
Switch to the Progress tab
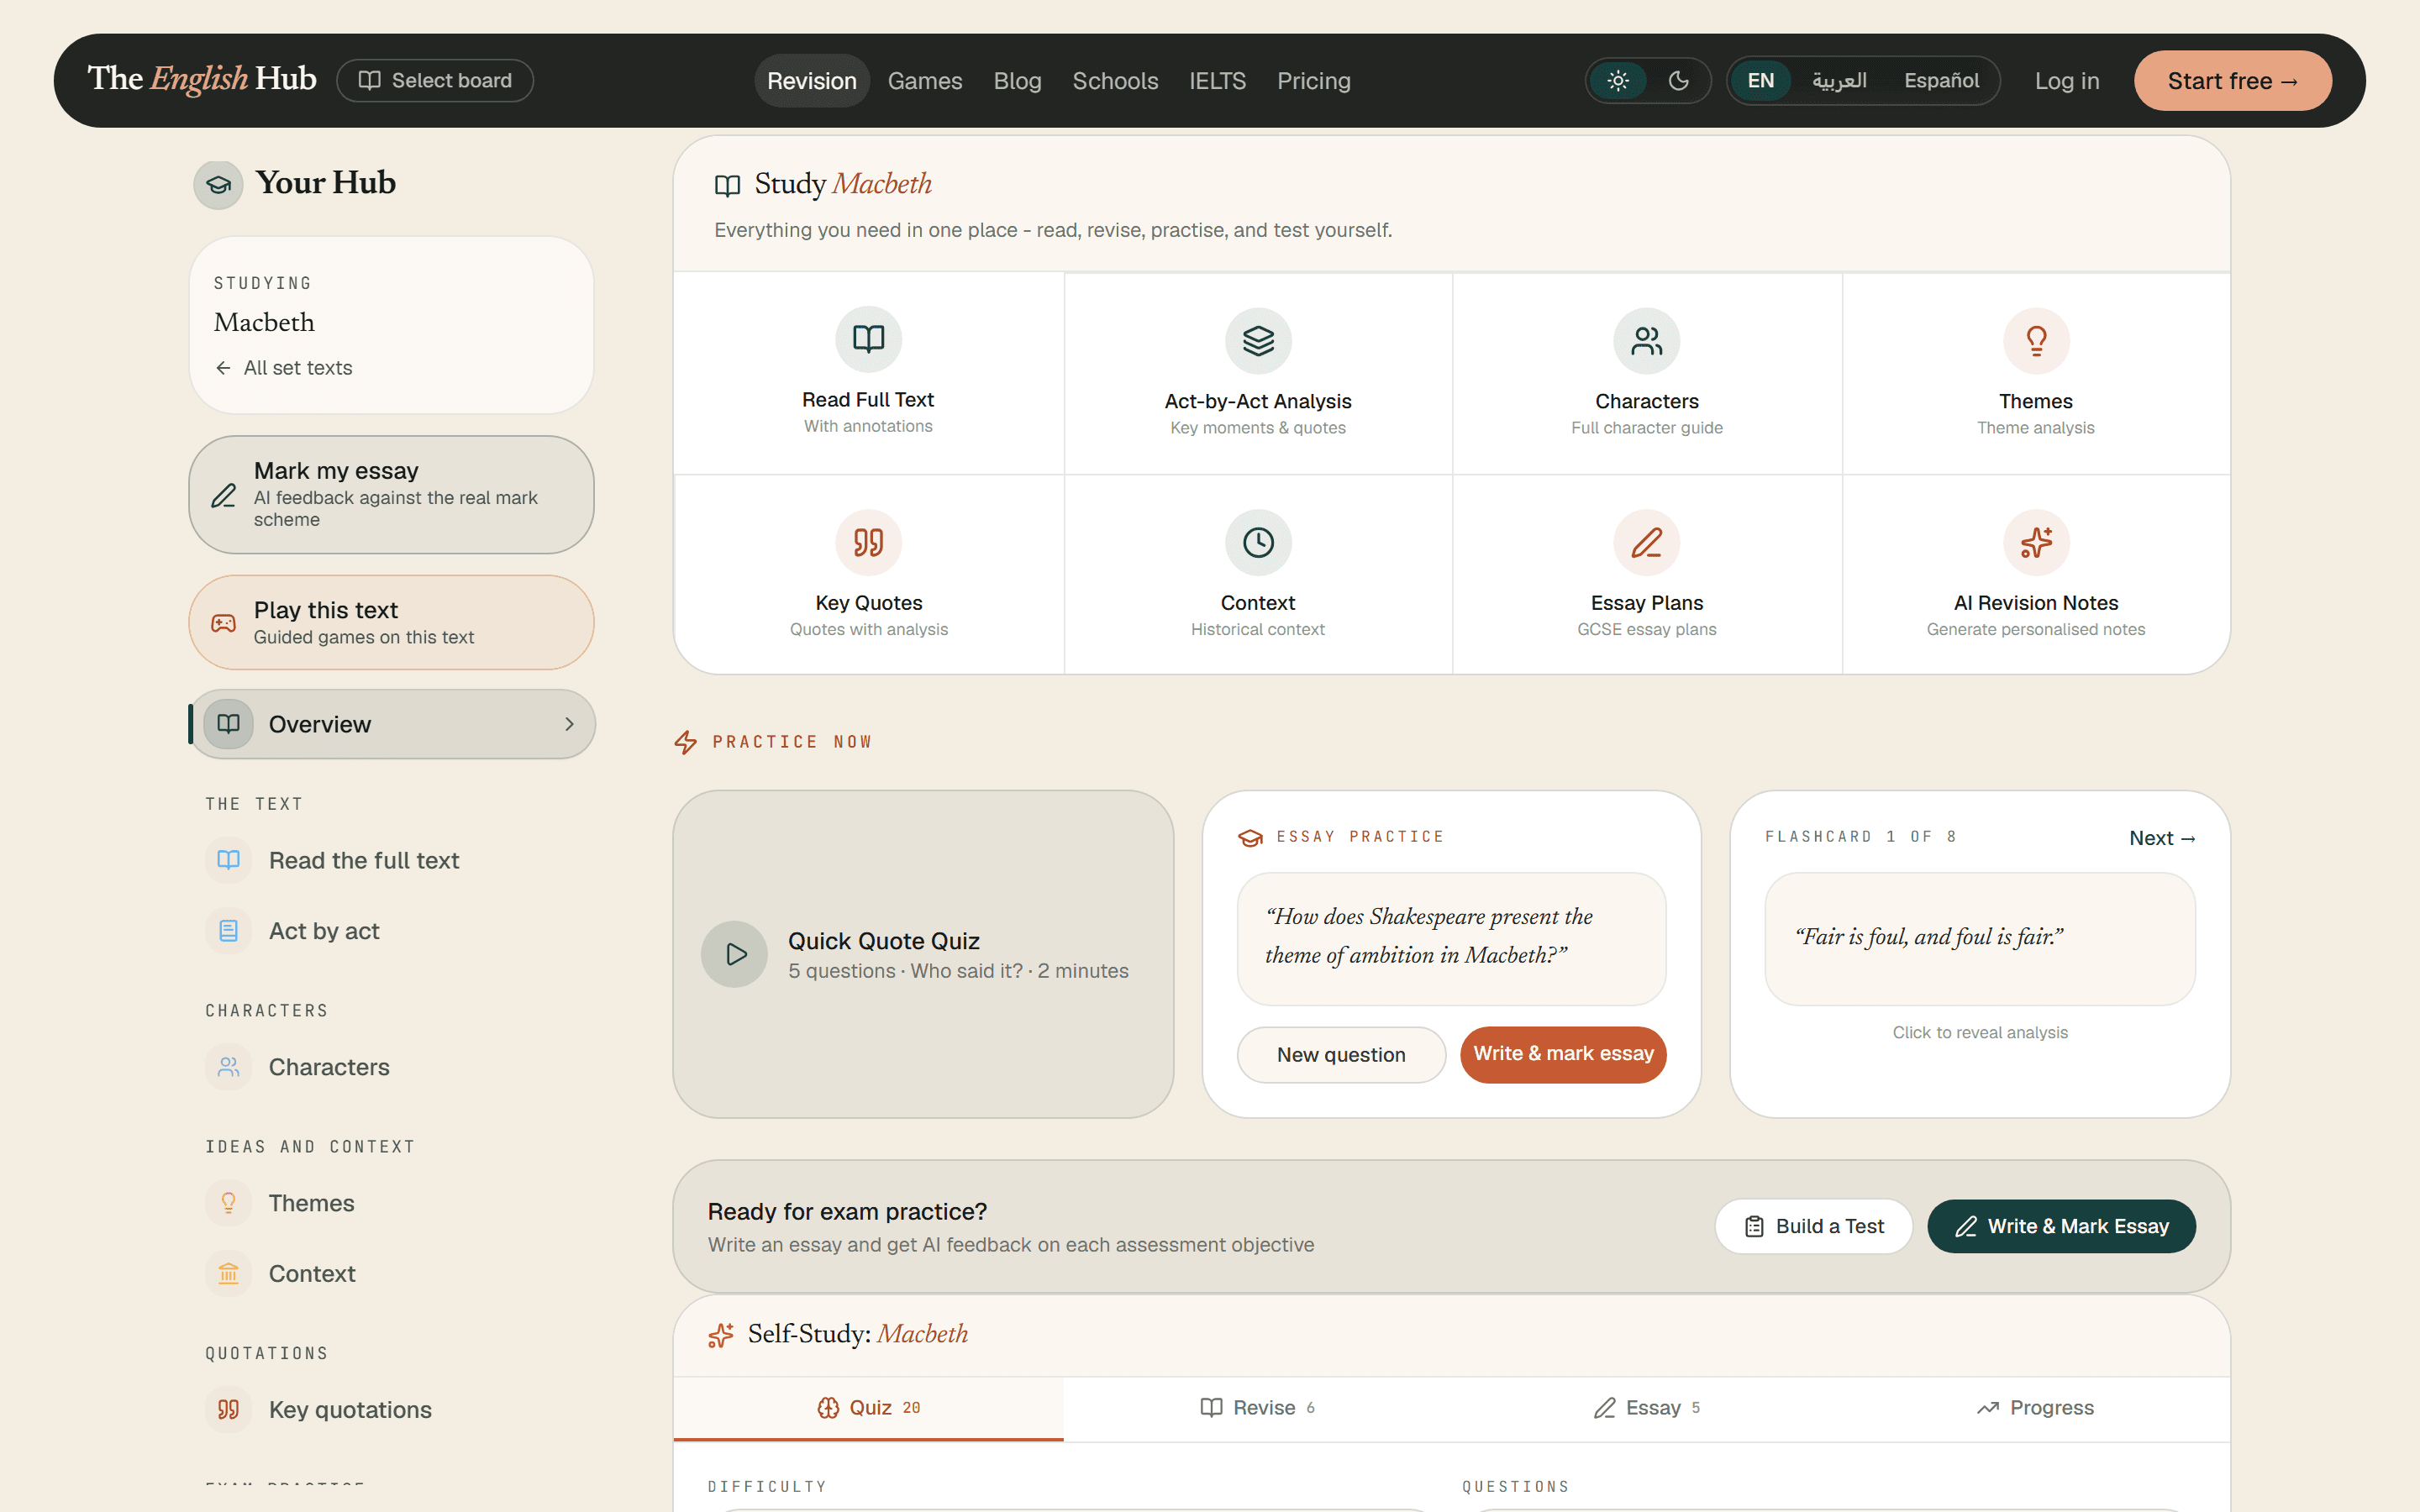[x=2035, y=1408]
